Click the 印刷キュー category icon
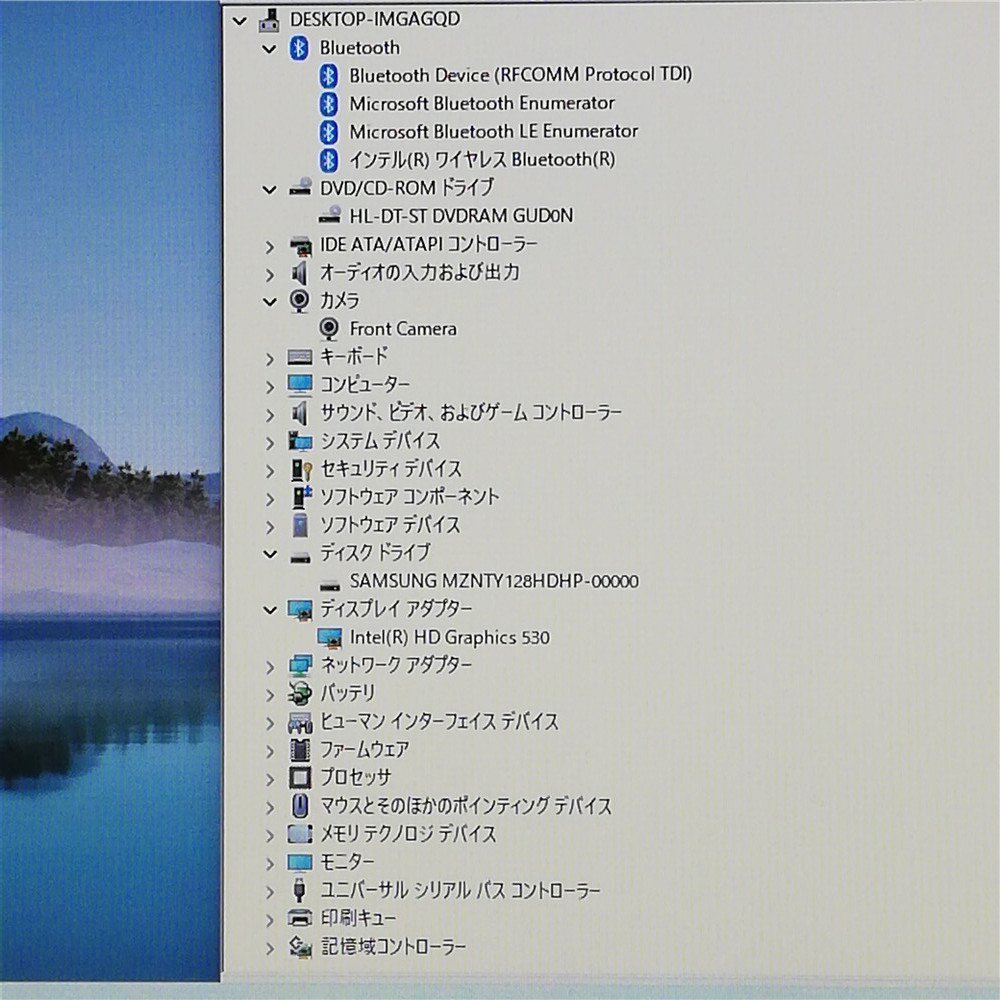This screenshot has height=1000, width=1000. 297,917
